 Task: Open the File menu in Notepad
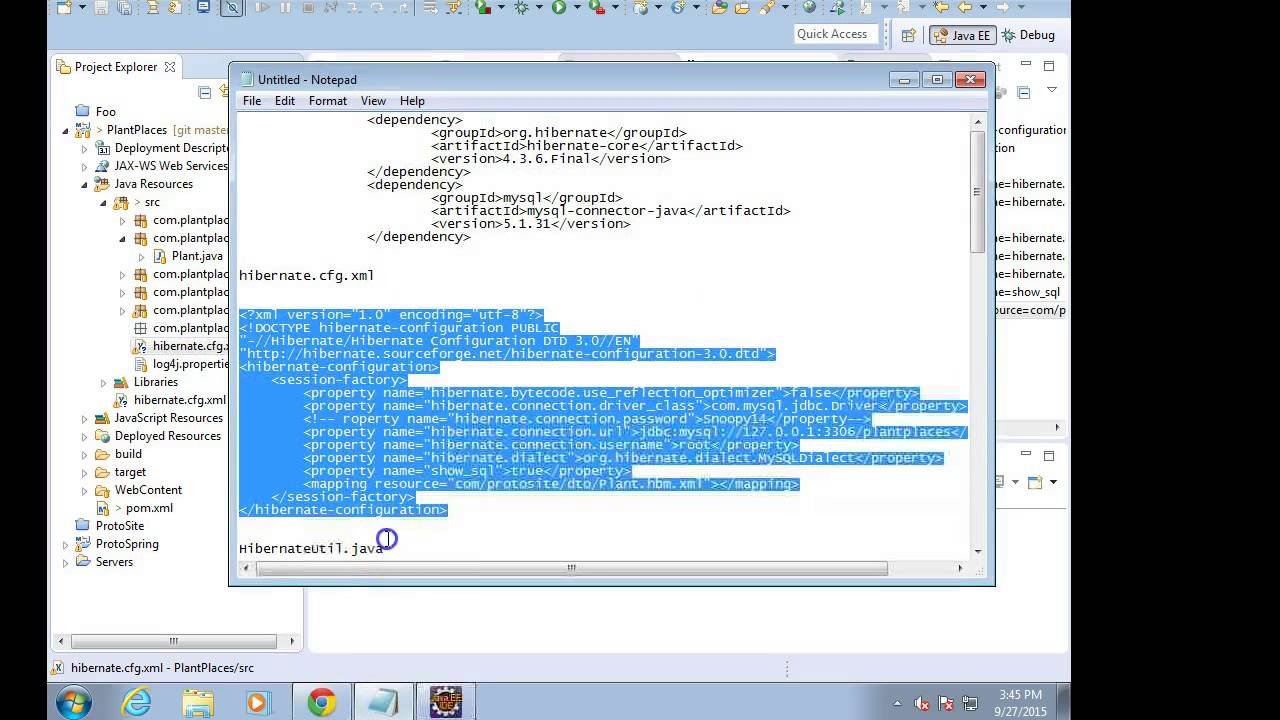(x=252, y=101)
